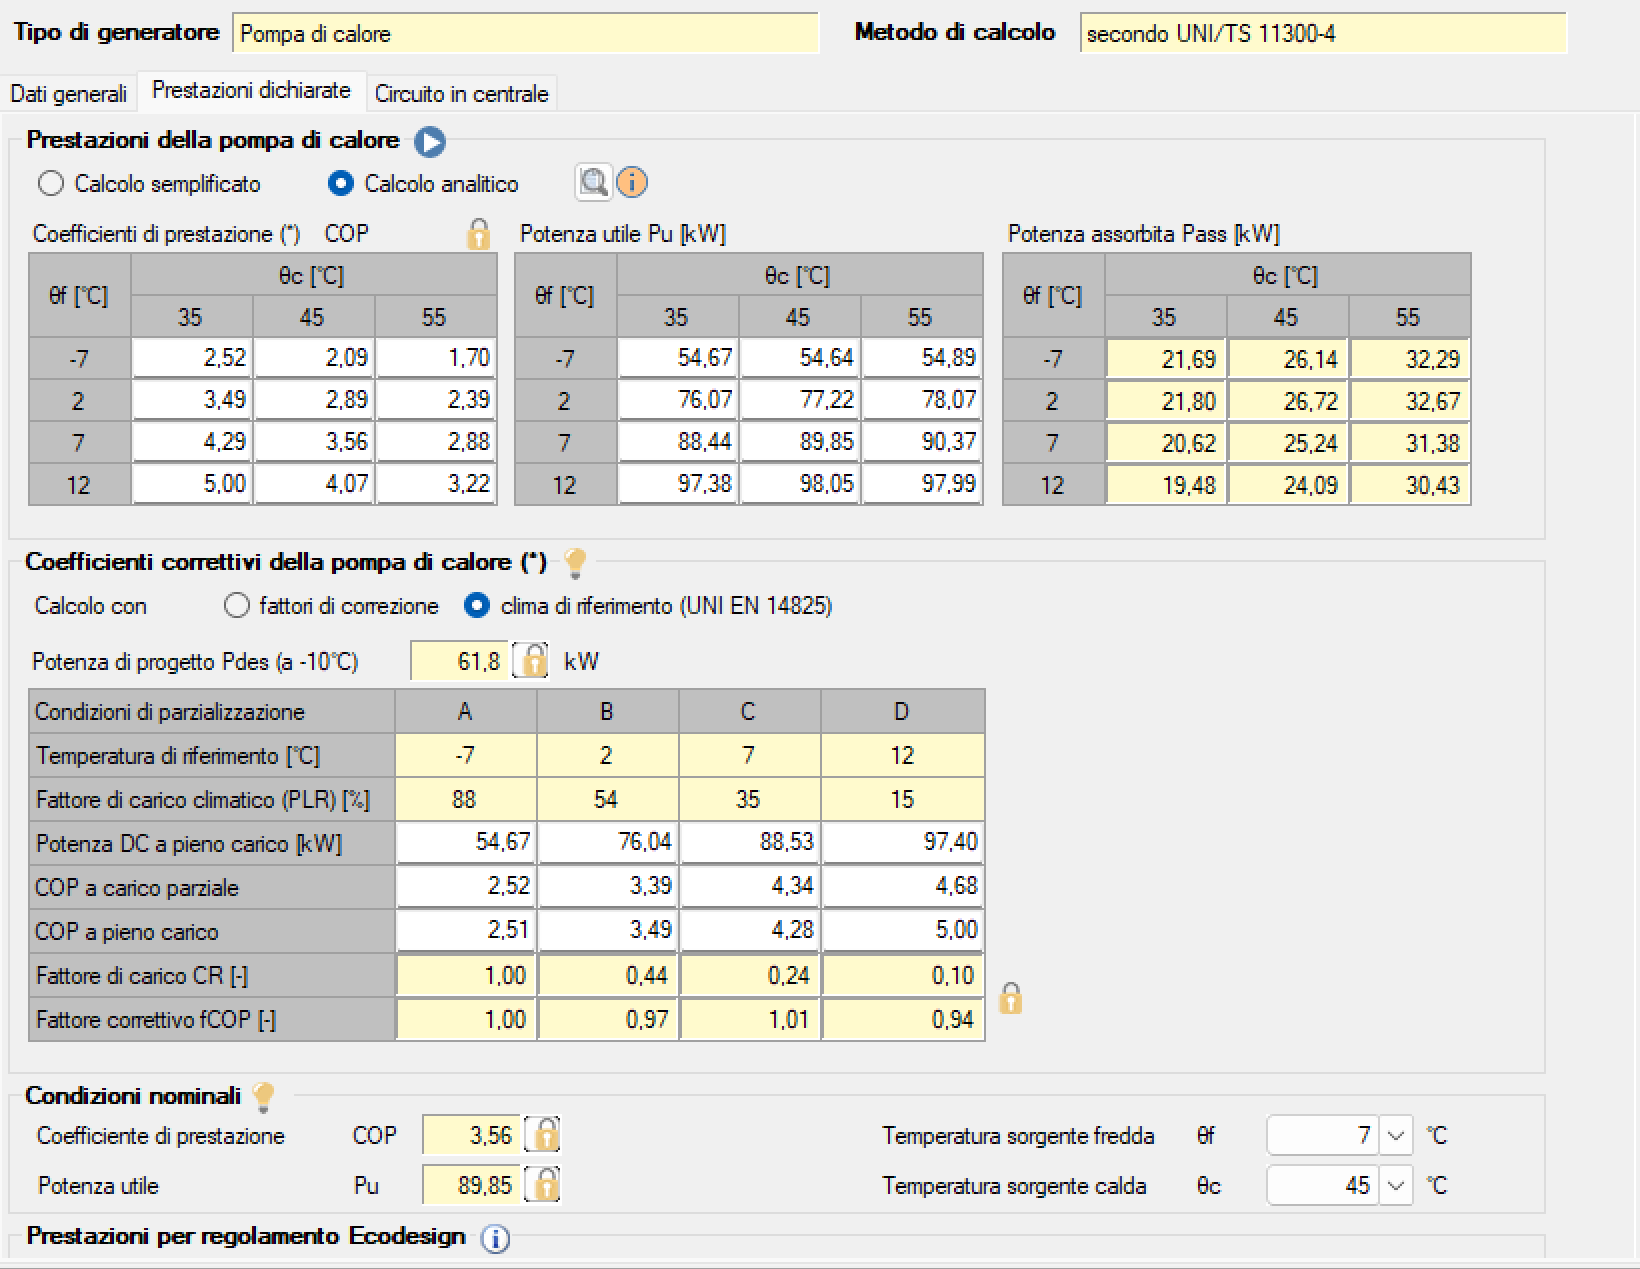Select COP a carico parziale cell 4,68
This screenshot has width=1640, height=1269.
[x=902, y=886]
